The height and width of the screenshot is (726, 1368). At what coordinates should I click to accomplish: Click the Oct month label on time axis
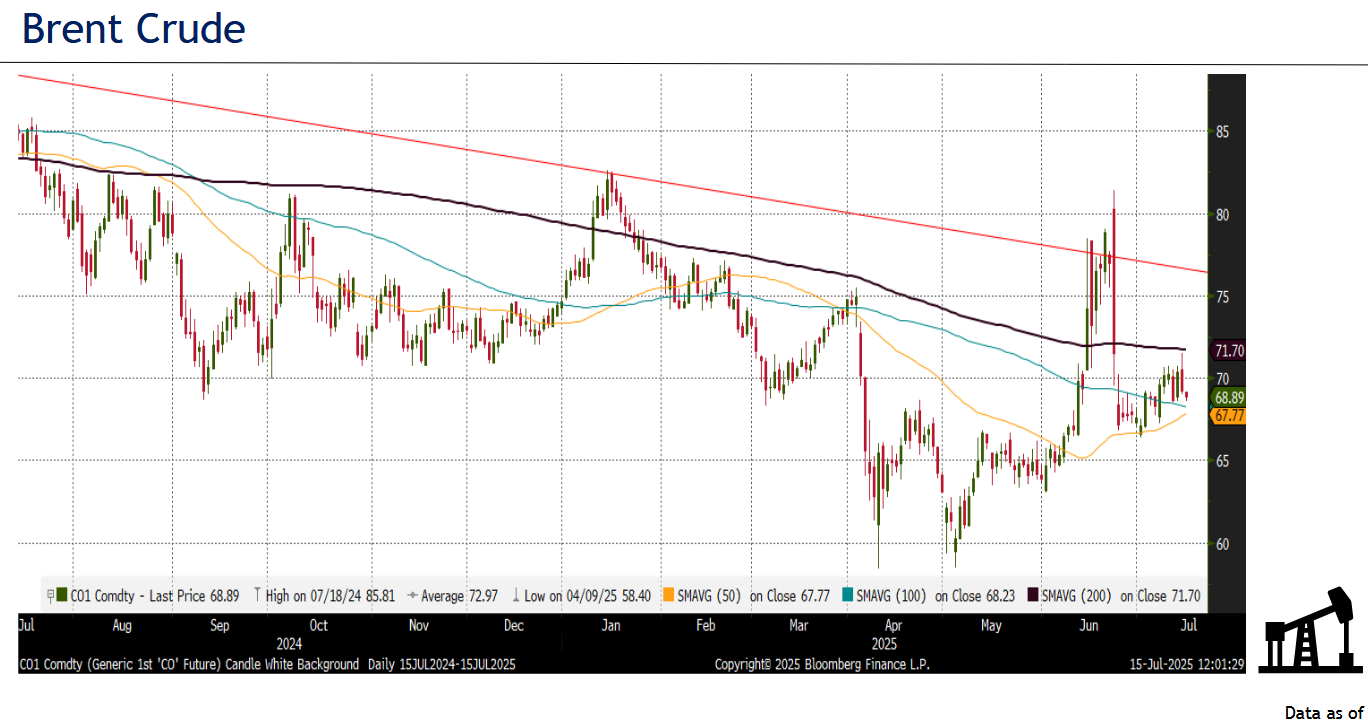[318, 625]
